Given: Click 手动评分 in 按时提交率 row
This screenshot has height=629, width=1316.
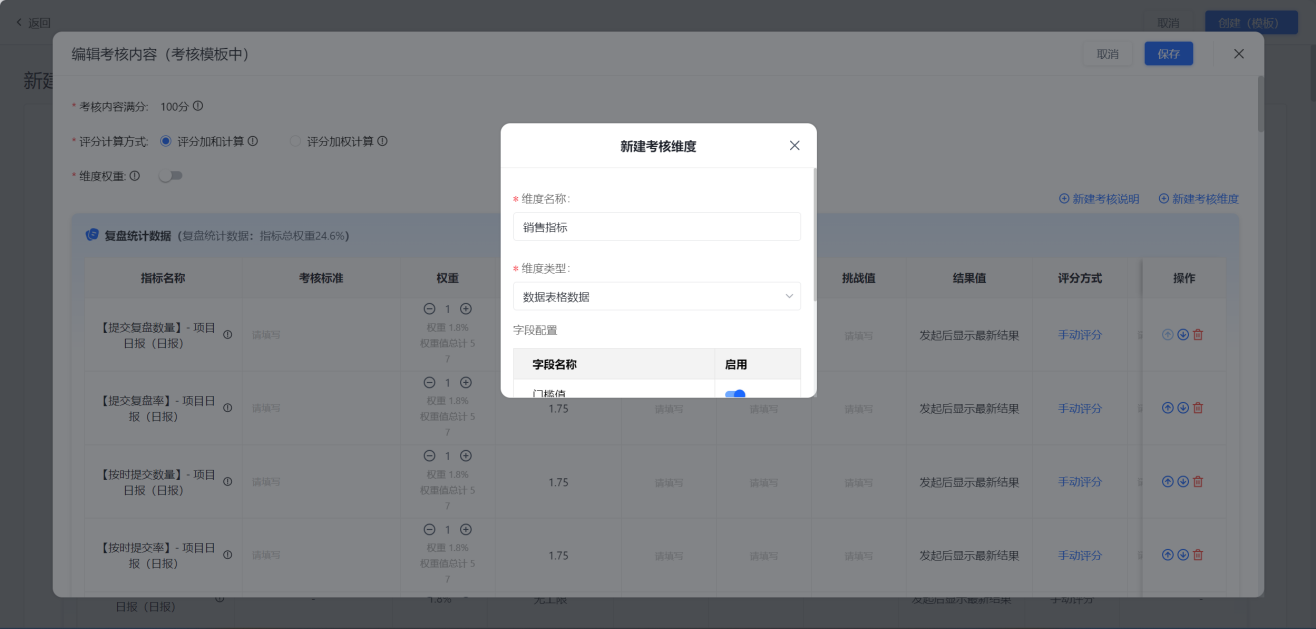Looking at the screenshot, I should pyautogui.click(x=1080, y=555).
